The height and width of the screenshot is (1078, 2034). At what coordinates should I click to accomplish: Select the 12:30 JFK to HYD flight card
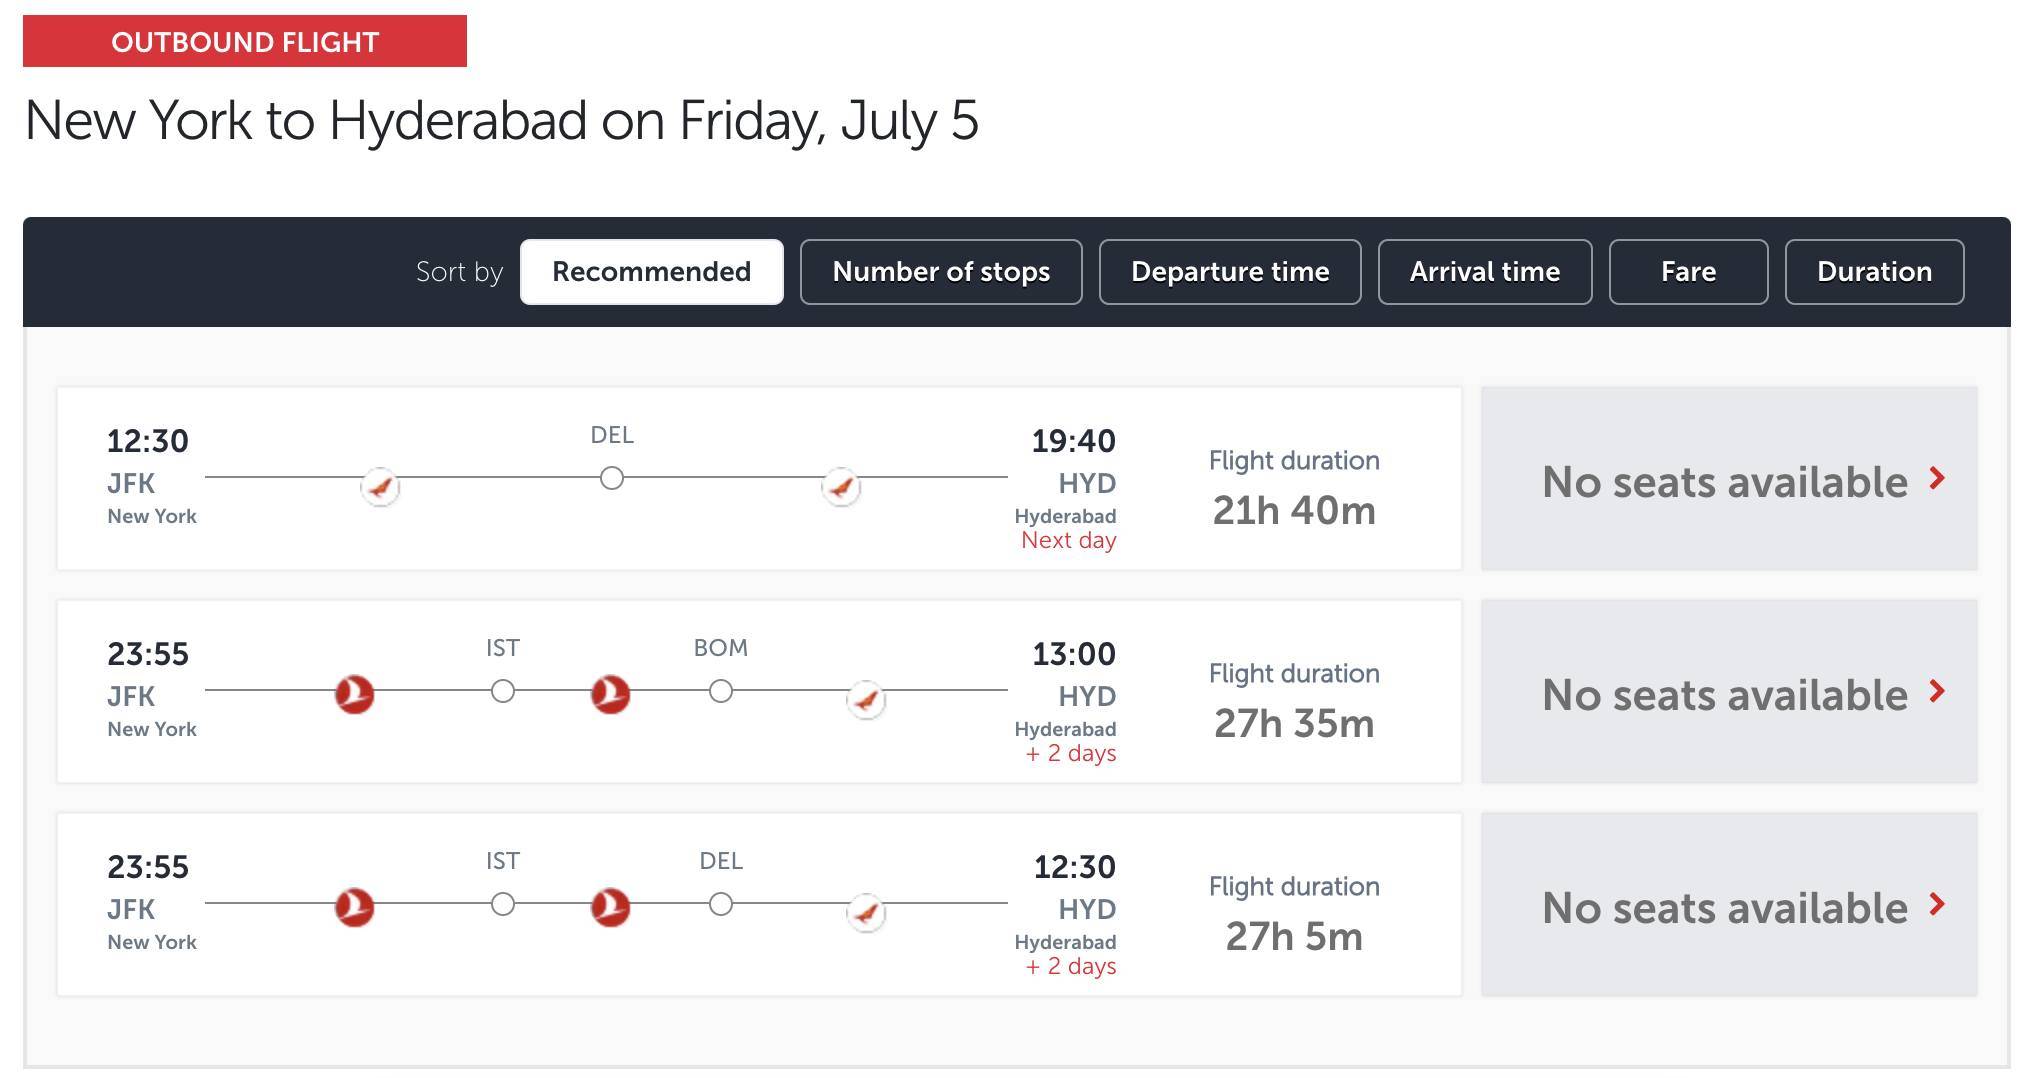[x=759, y=479]
